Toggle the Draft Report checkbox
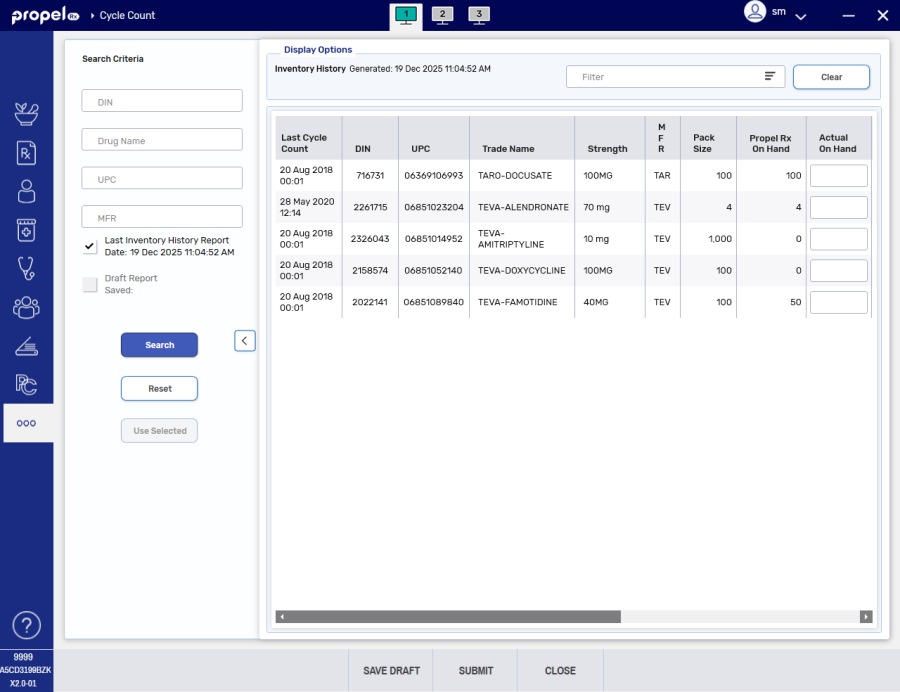 point(91,284)
